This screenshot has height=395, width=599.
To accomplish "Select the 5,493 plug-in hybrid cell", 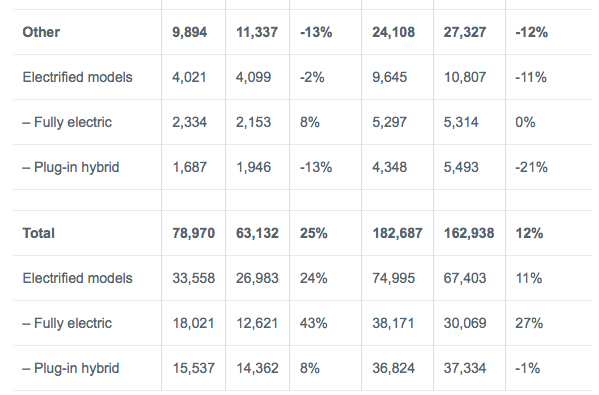I will [x=461, y=167].
